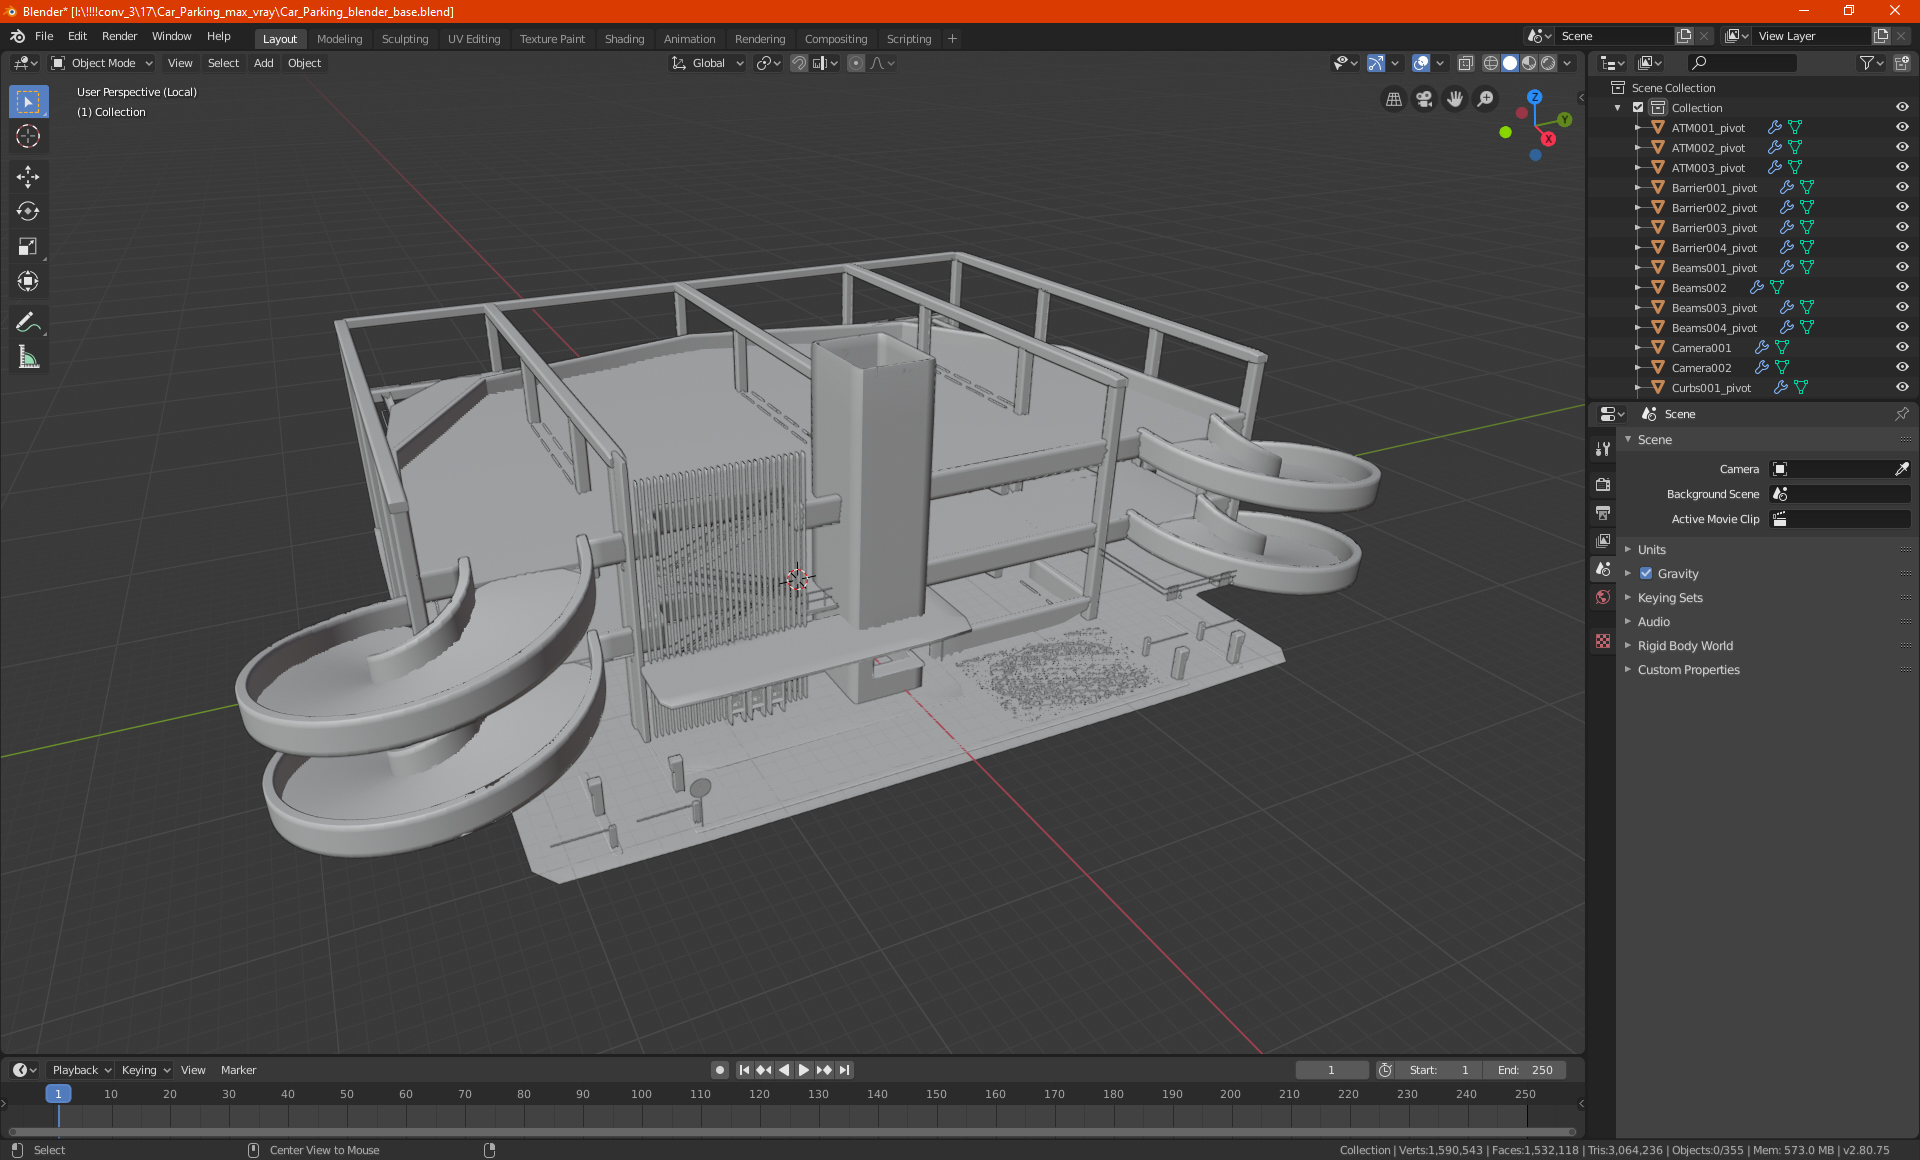Expand the Custom Properties panel

click(x=1688, y=670)
